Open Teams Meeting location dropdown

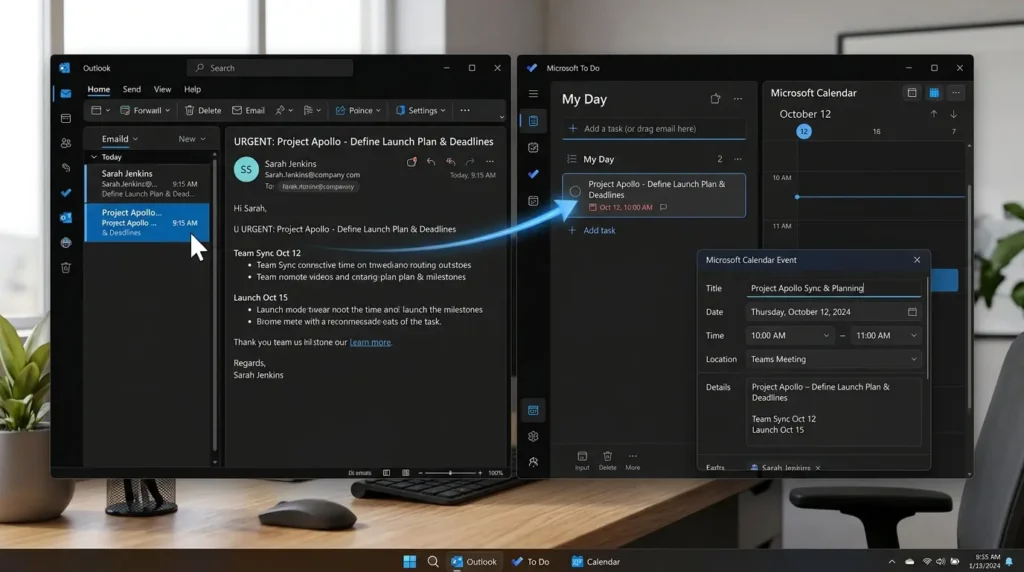pos(834,359)
